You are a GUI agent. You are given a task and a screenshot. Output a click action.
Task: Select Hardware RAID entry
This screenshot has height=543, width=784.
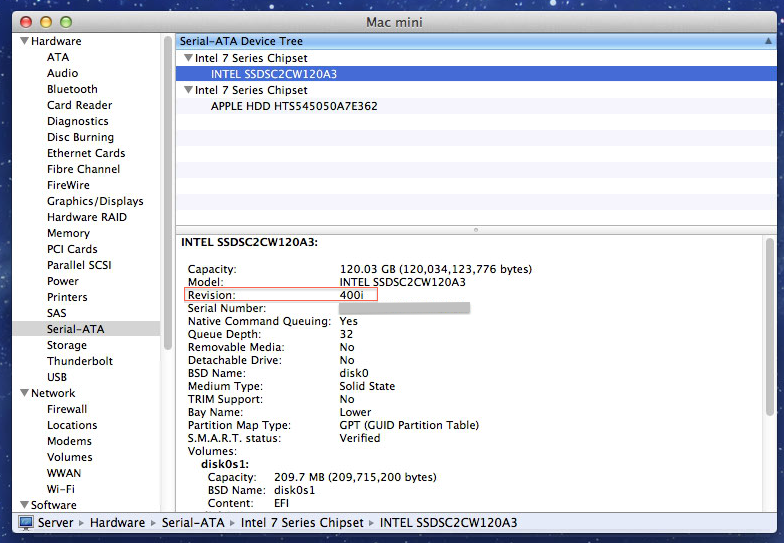(87, 217)
